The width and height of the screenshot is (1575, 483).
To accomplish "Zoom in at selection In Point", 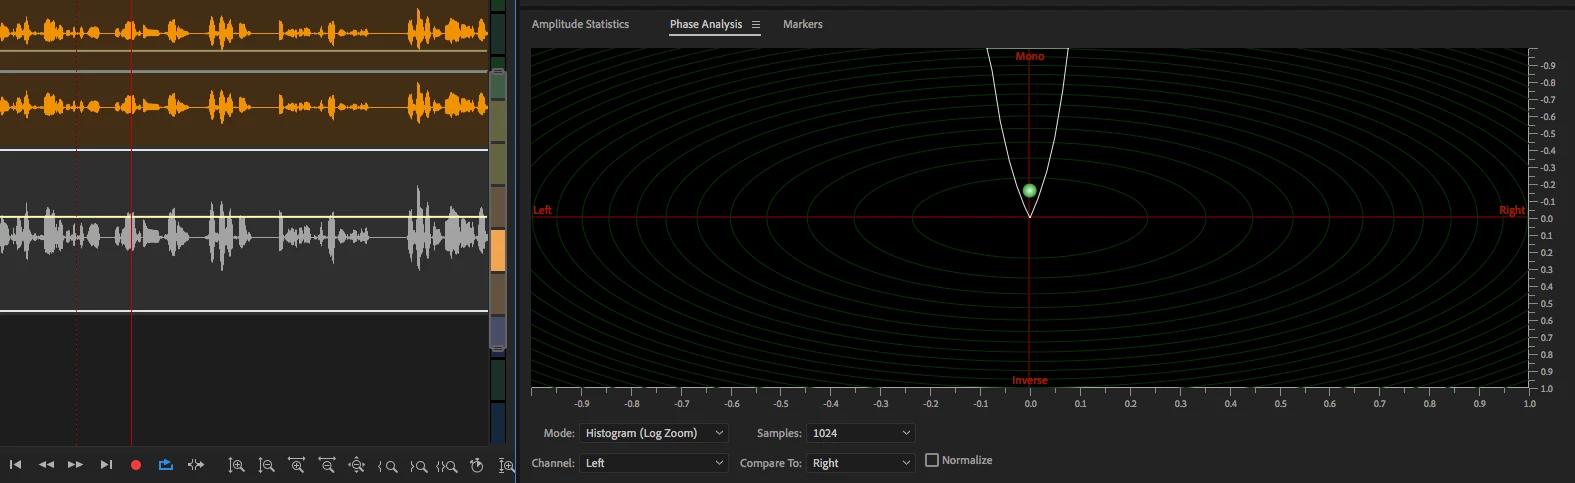I will [387, 466].
